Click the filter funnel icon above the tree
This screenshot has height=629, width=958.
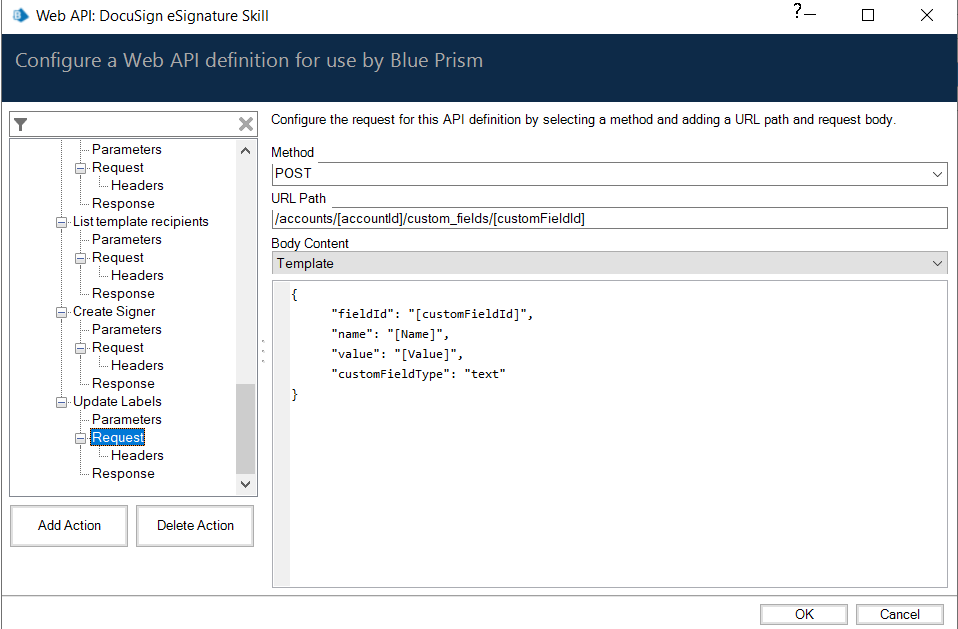[20, 123]
